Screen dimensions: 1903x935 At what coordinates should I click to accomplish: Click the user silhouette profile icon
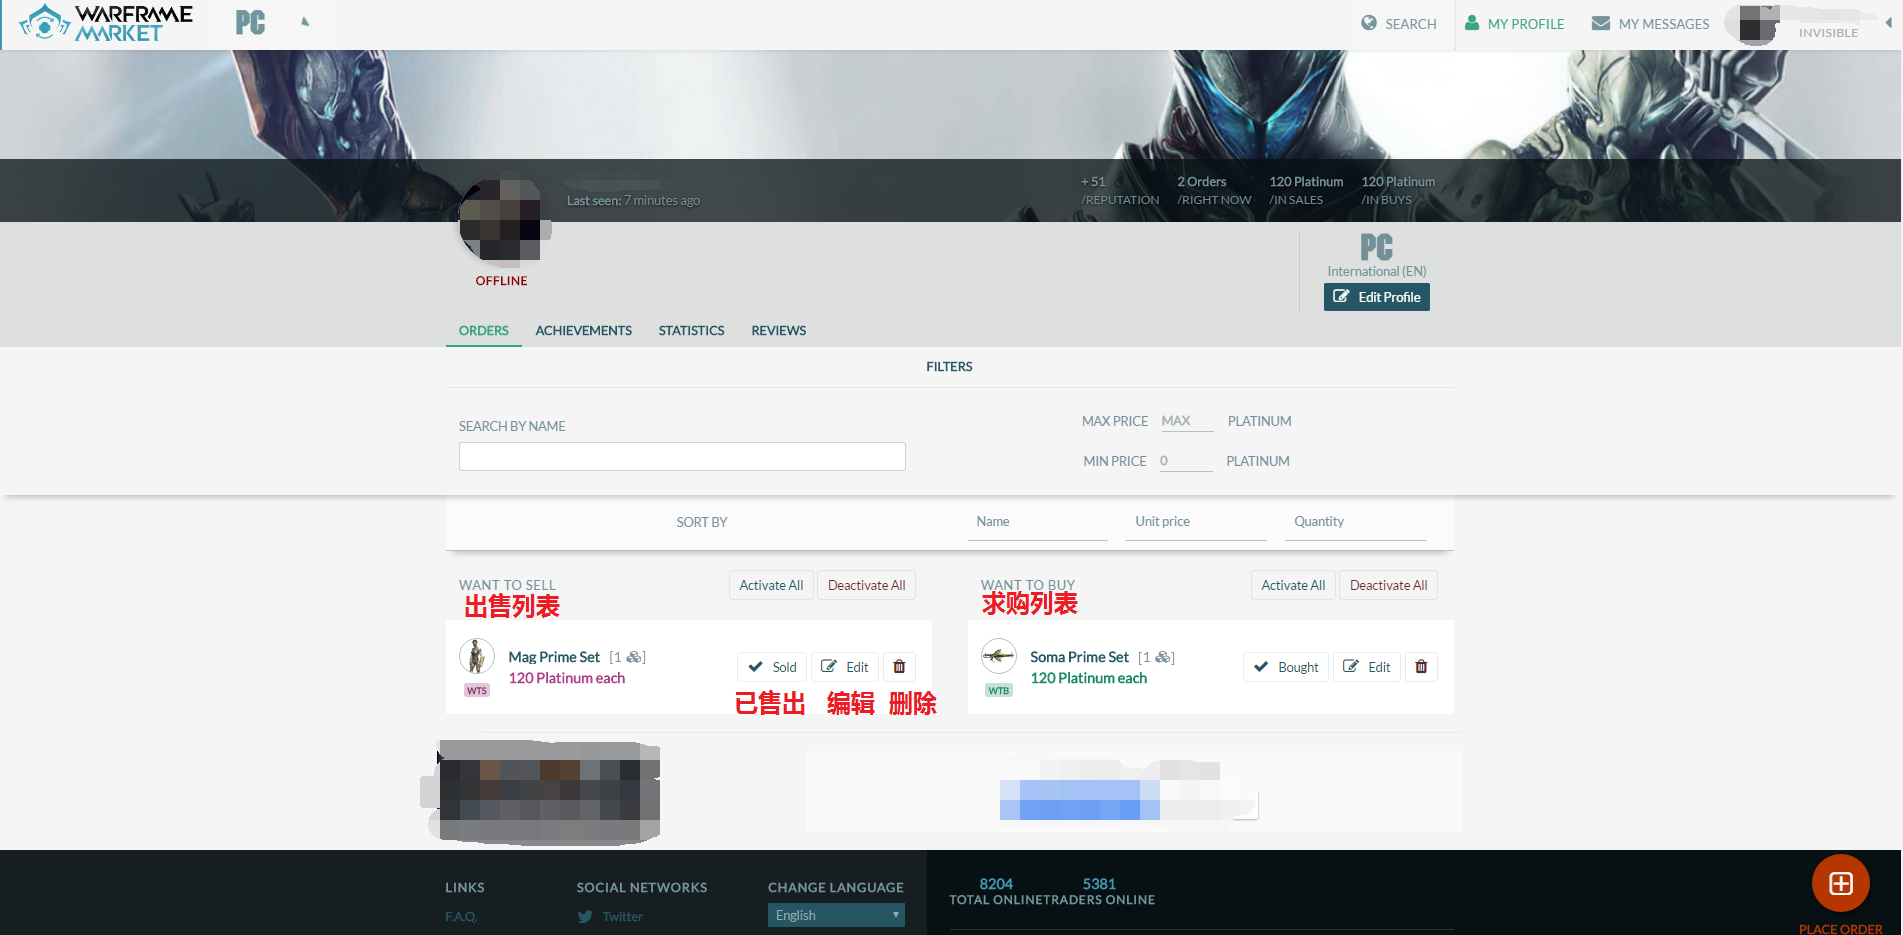coord(1472,22)
